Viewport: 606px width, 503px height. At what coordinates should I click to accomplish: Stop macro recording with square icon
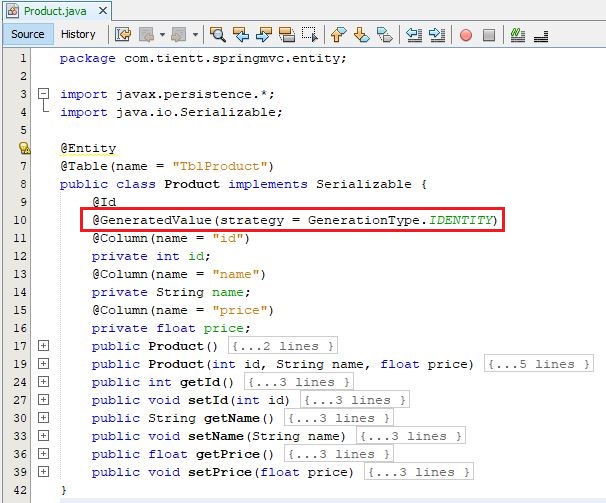tap(489, 35)
